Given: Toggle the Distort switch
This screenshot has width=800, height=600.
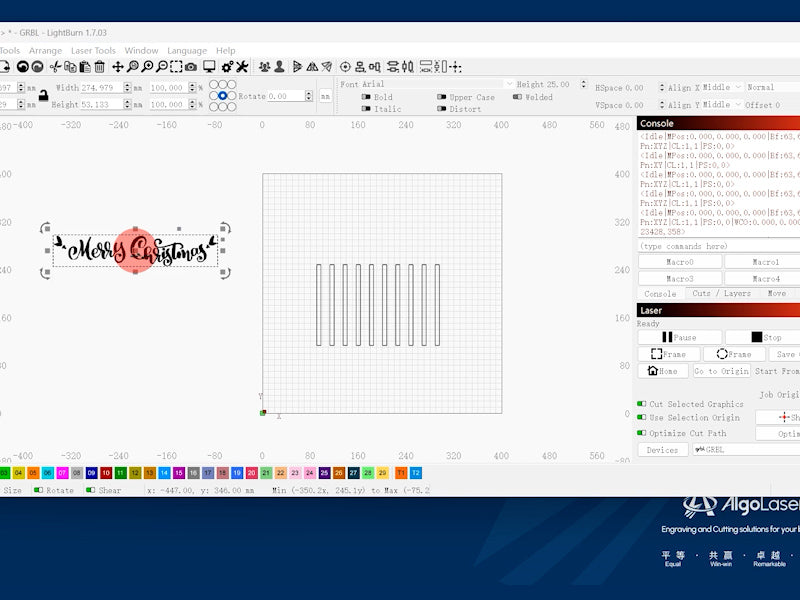Looking at the screenshot, I should [x=441, y=109].
